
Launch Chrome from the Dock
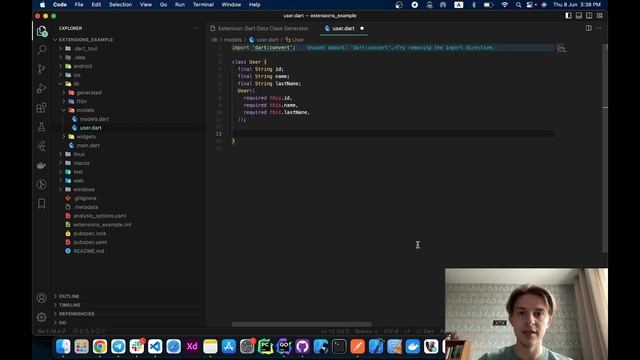(100, 347)
